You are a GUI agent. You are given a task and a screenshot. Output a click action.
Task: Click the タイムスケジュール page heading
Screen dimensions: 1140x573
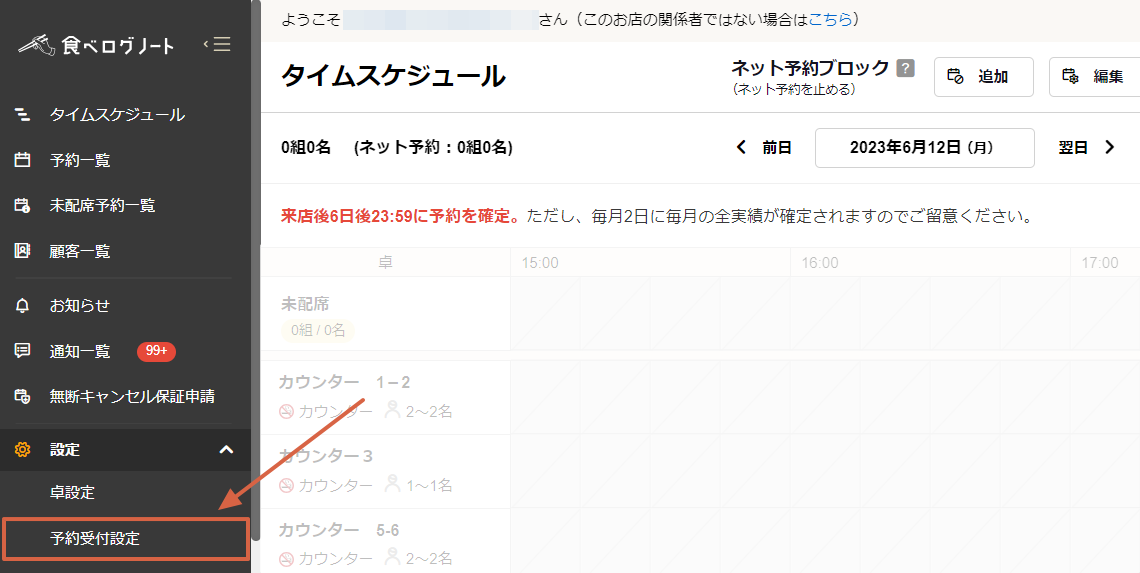pyautogui.click(x=393, y=76)
